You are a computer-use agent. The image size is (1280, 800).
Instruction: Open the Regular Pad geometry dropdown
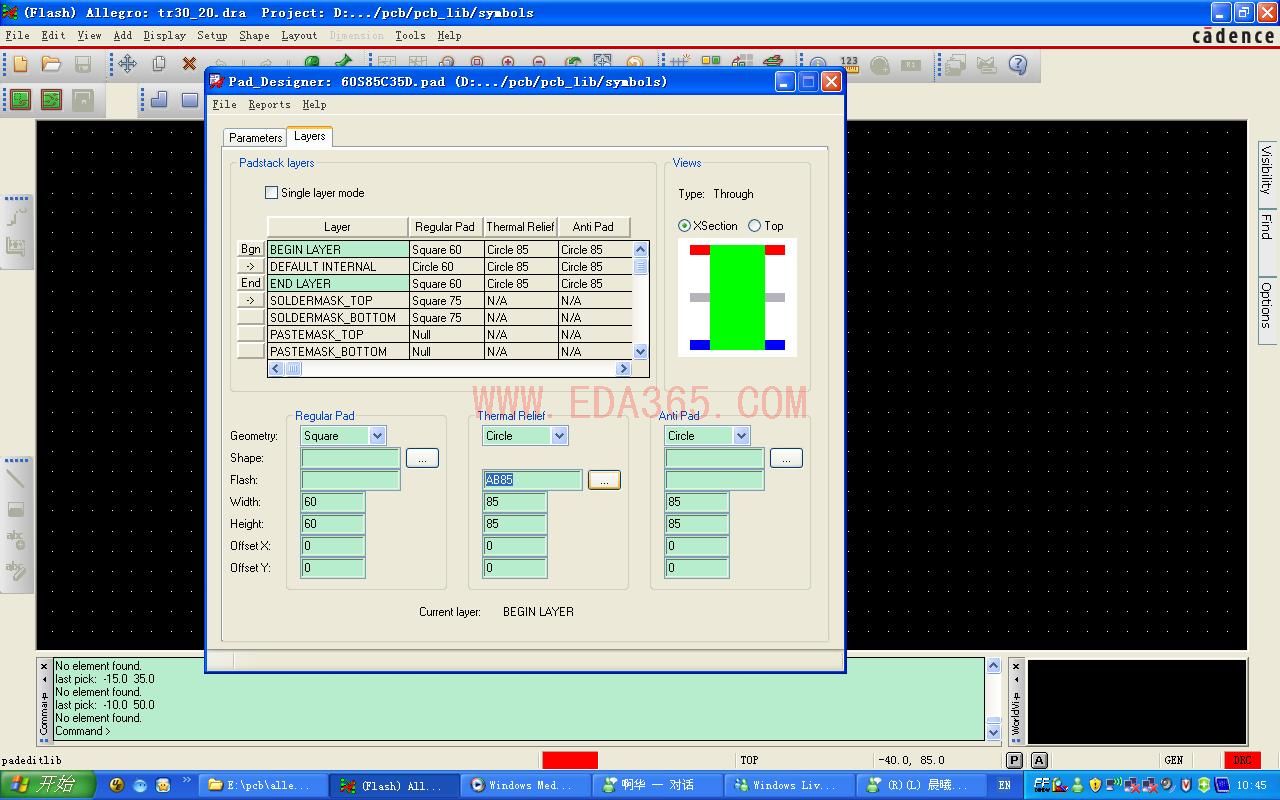[377, 436]
